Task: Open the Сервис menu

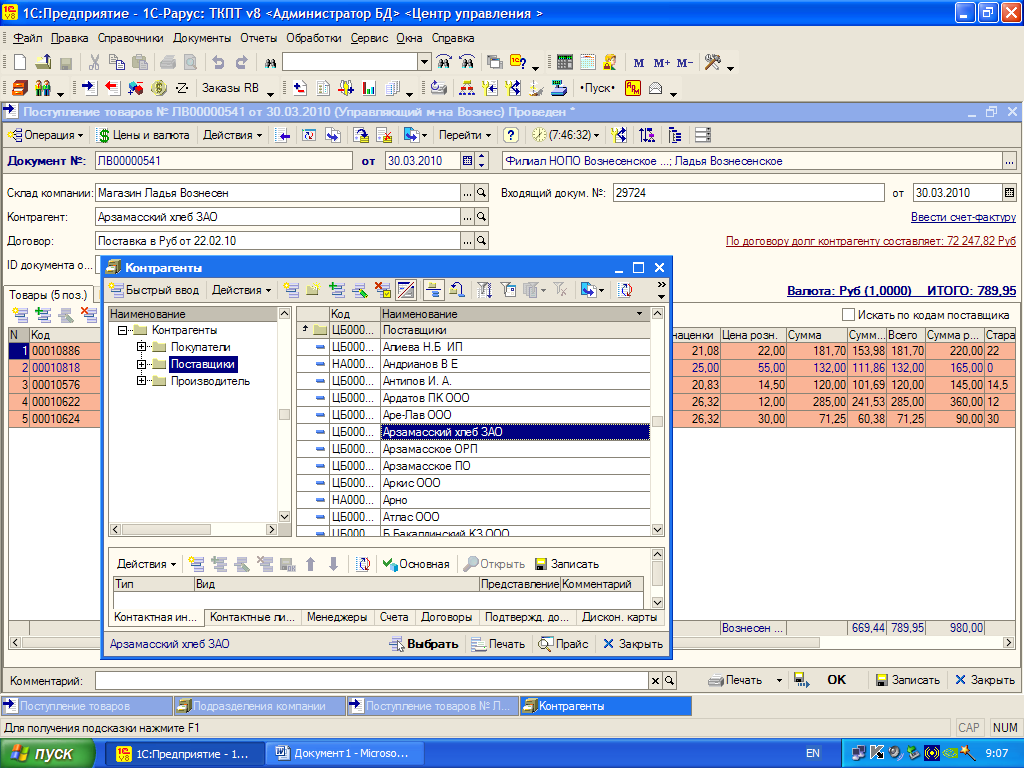Action: tap(369, 38)
